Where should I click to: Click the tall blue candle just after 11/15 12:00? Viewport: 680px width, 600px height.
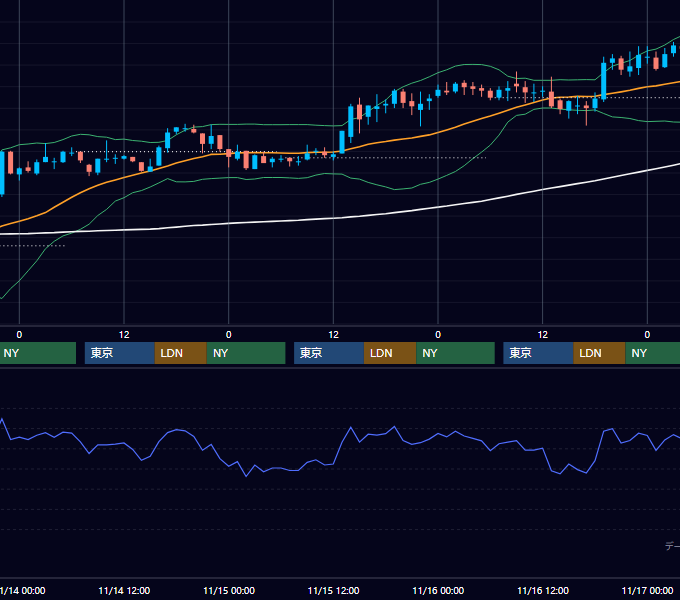coord(342,142)
